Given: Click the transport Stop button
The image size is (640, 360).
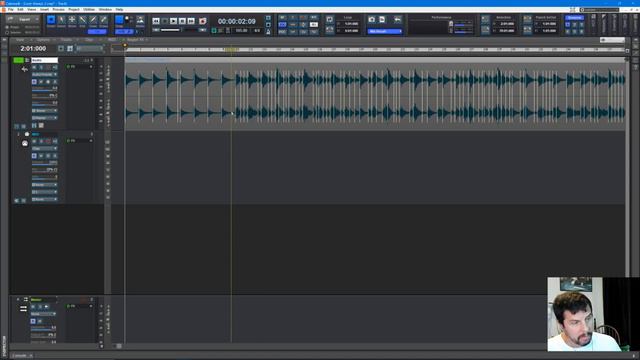Looking at the screenshot, I should tap(165, 21).
